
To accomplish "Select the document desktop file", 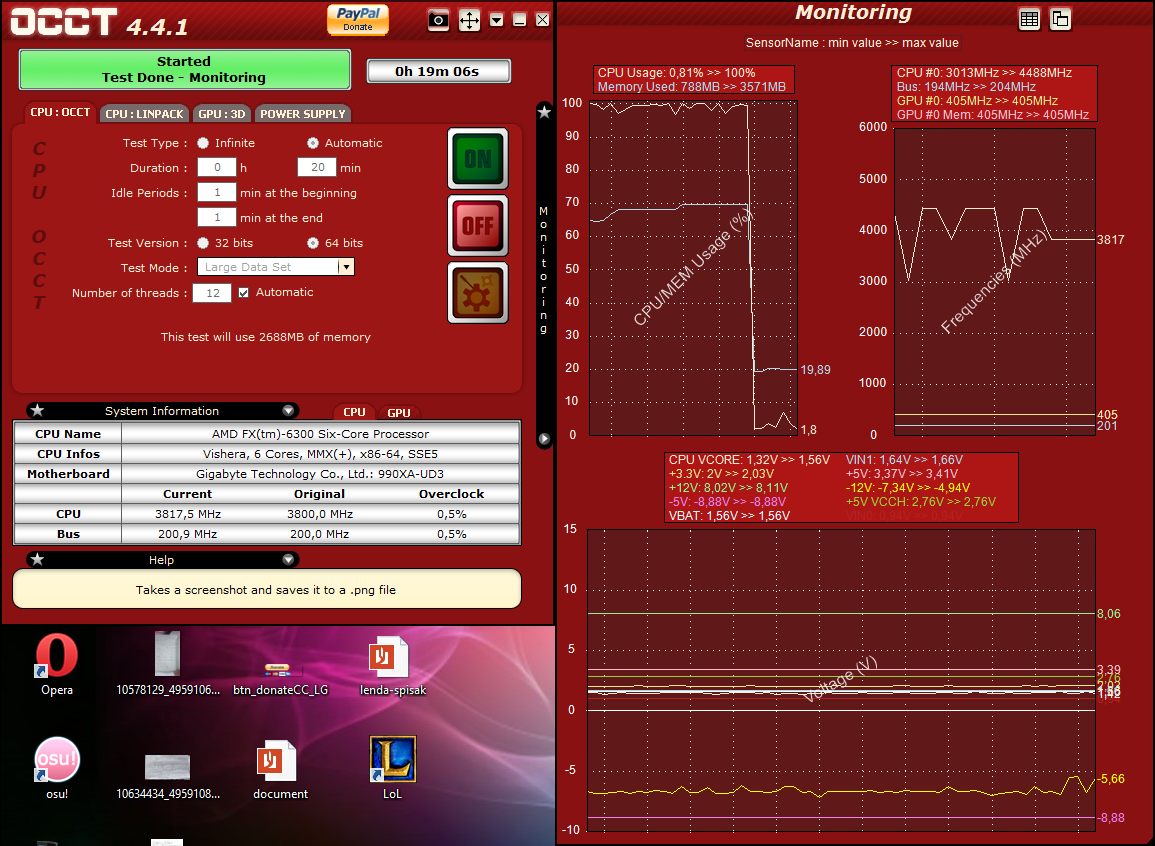I will point(280,769).
